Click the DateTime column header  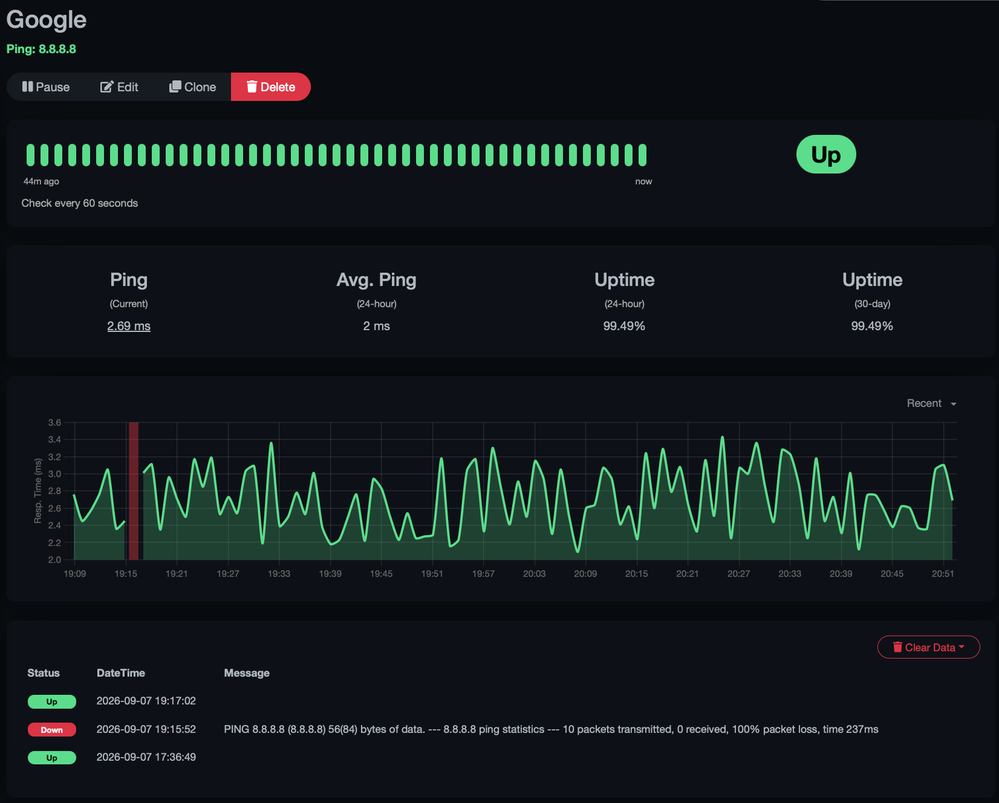pos(120,673)
